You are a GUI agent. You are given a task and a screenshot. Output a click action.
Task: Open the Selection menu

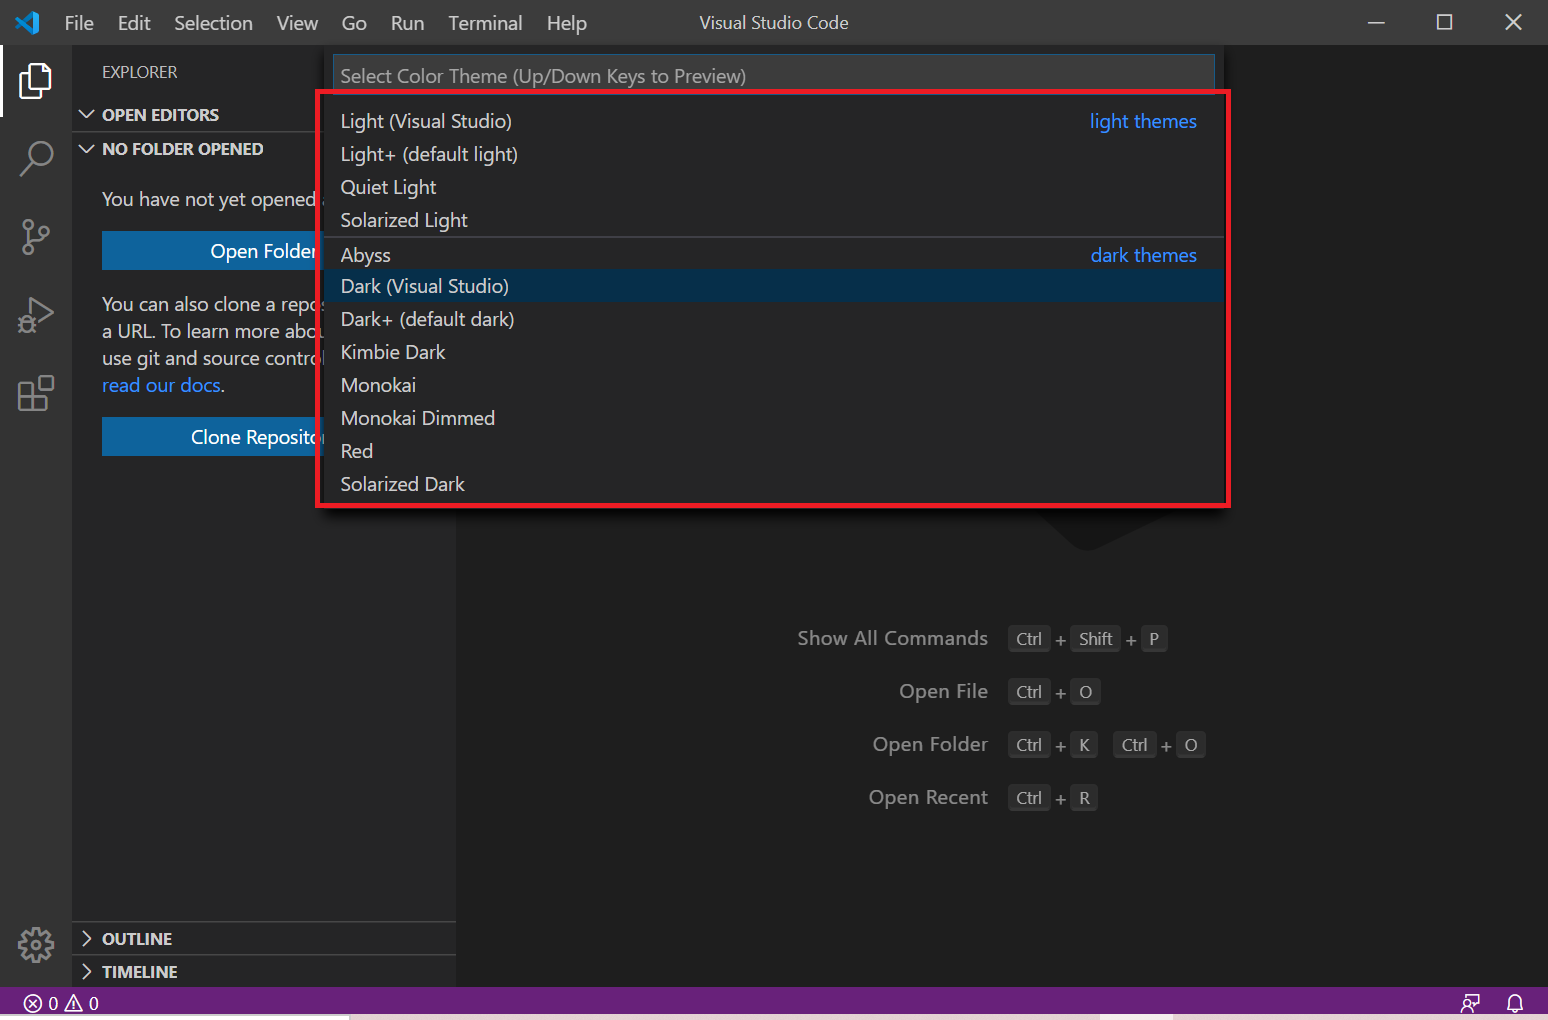pos(213,23)
